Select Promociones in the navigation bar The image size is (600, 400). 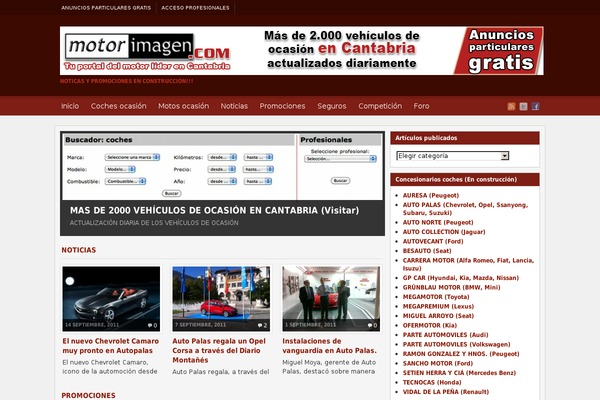282,106
